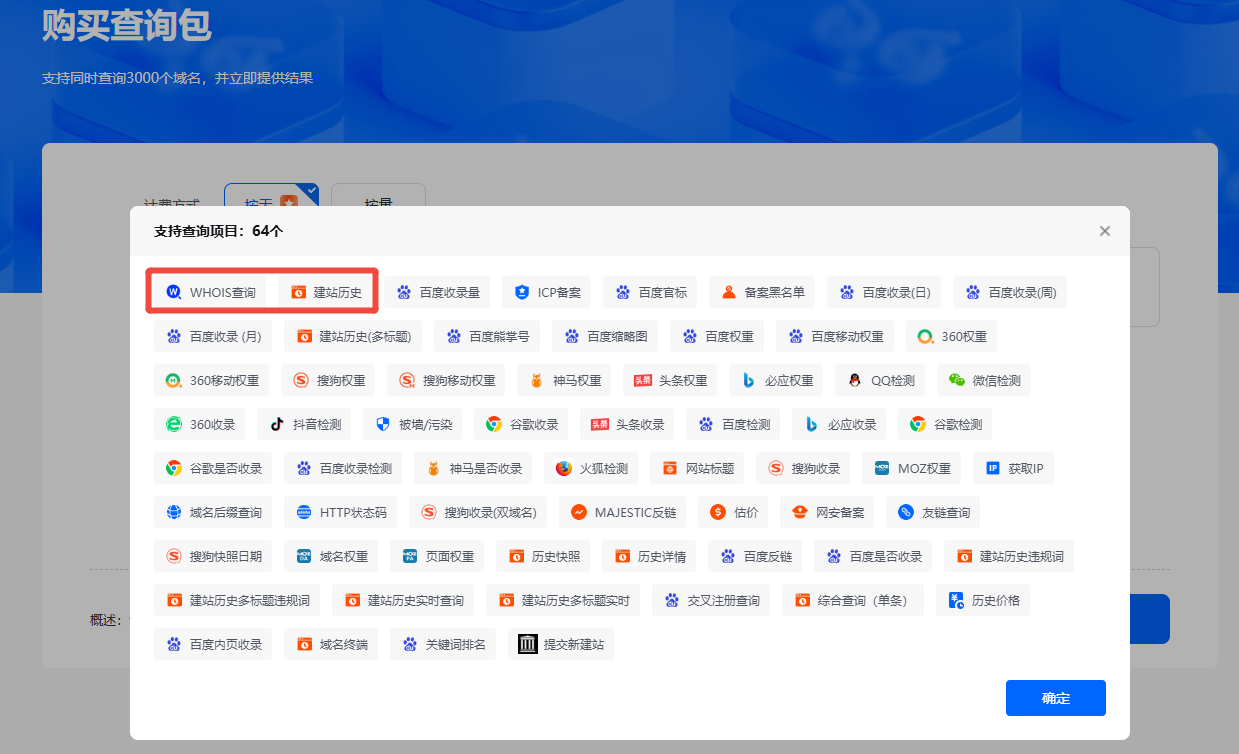The width and height of the screenshot is (1239, 754).
Task: Click the 神马权重 icon
Action: (x=536, y=380)
